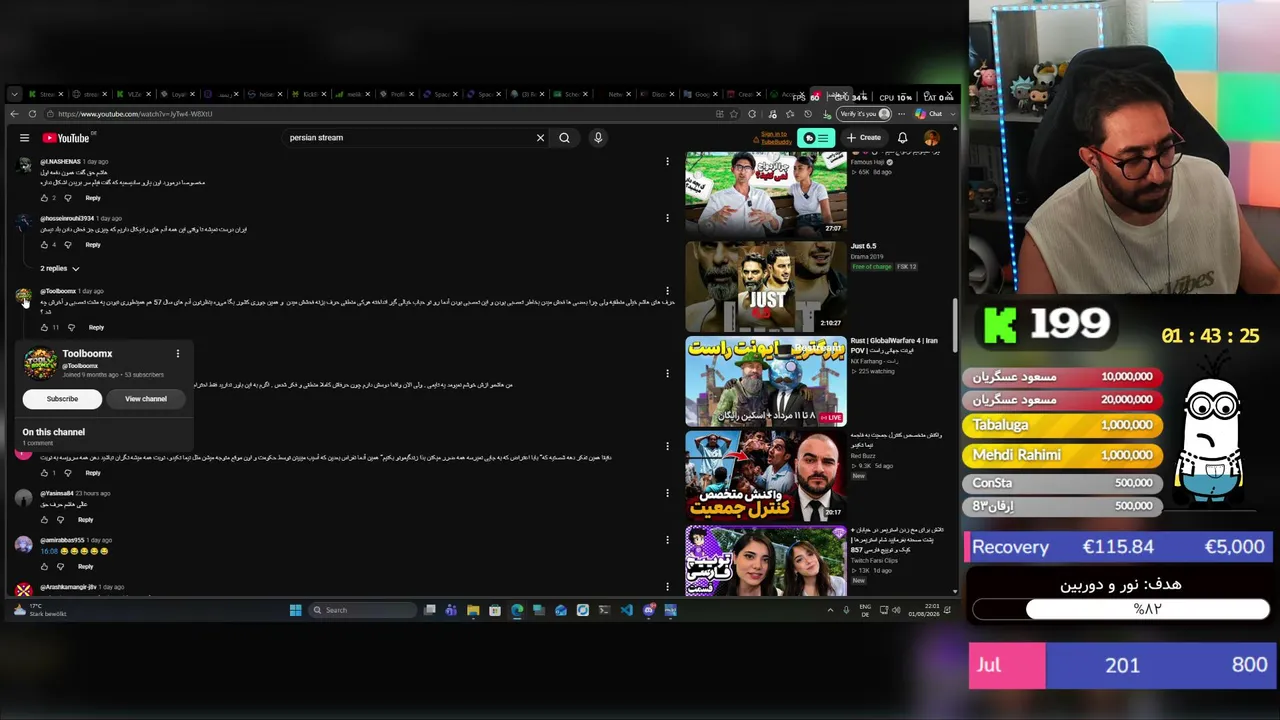
Task: Open Visual Studio Code from the taskbar
Action: point(626,610)
